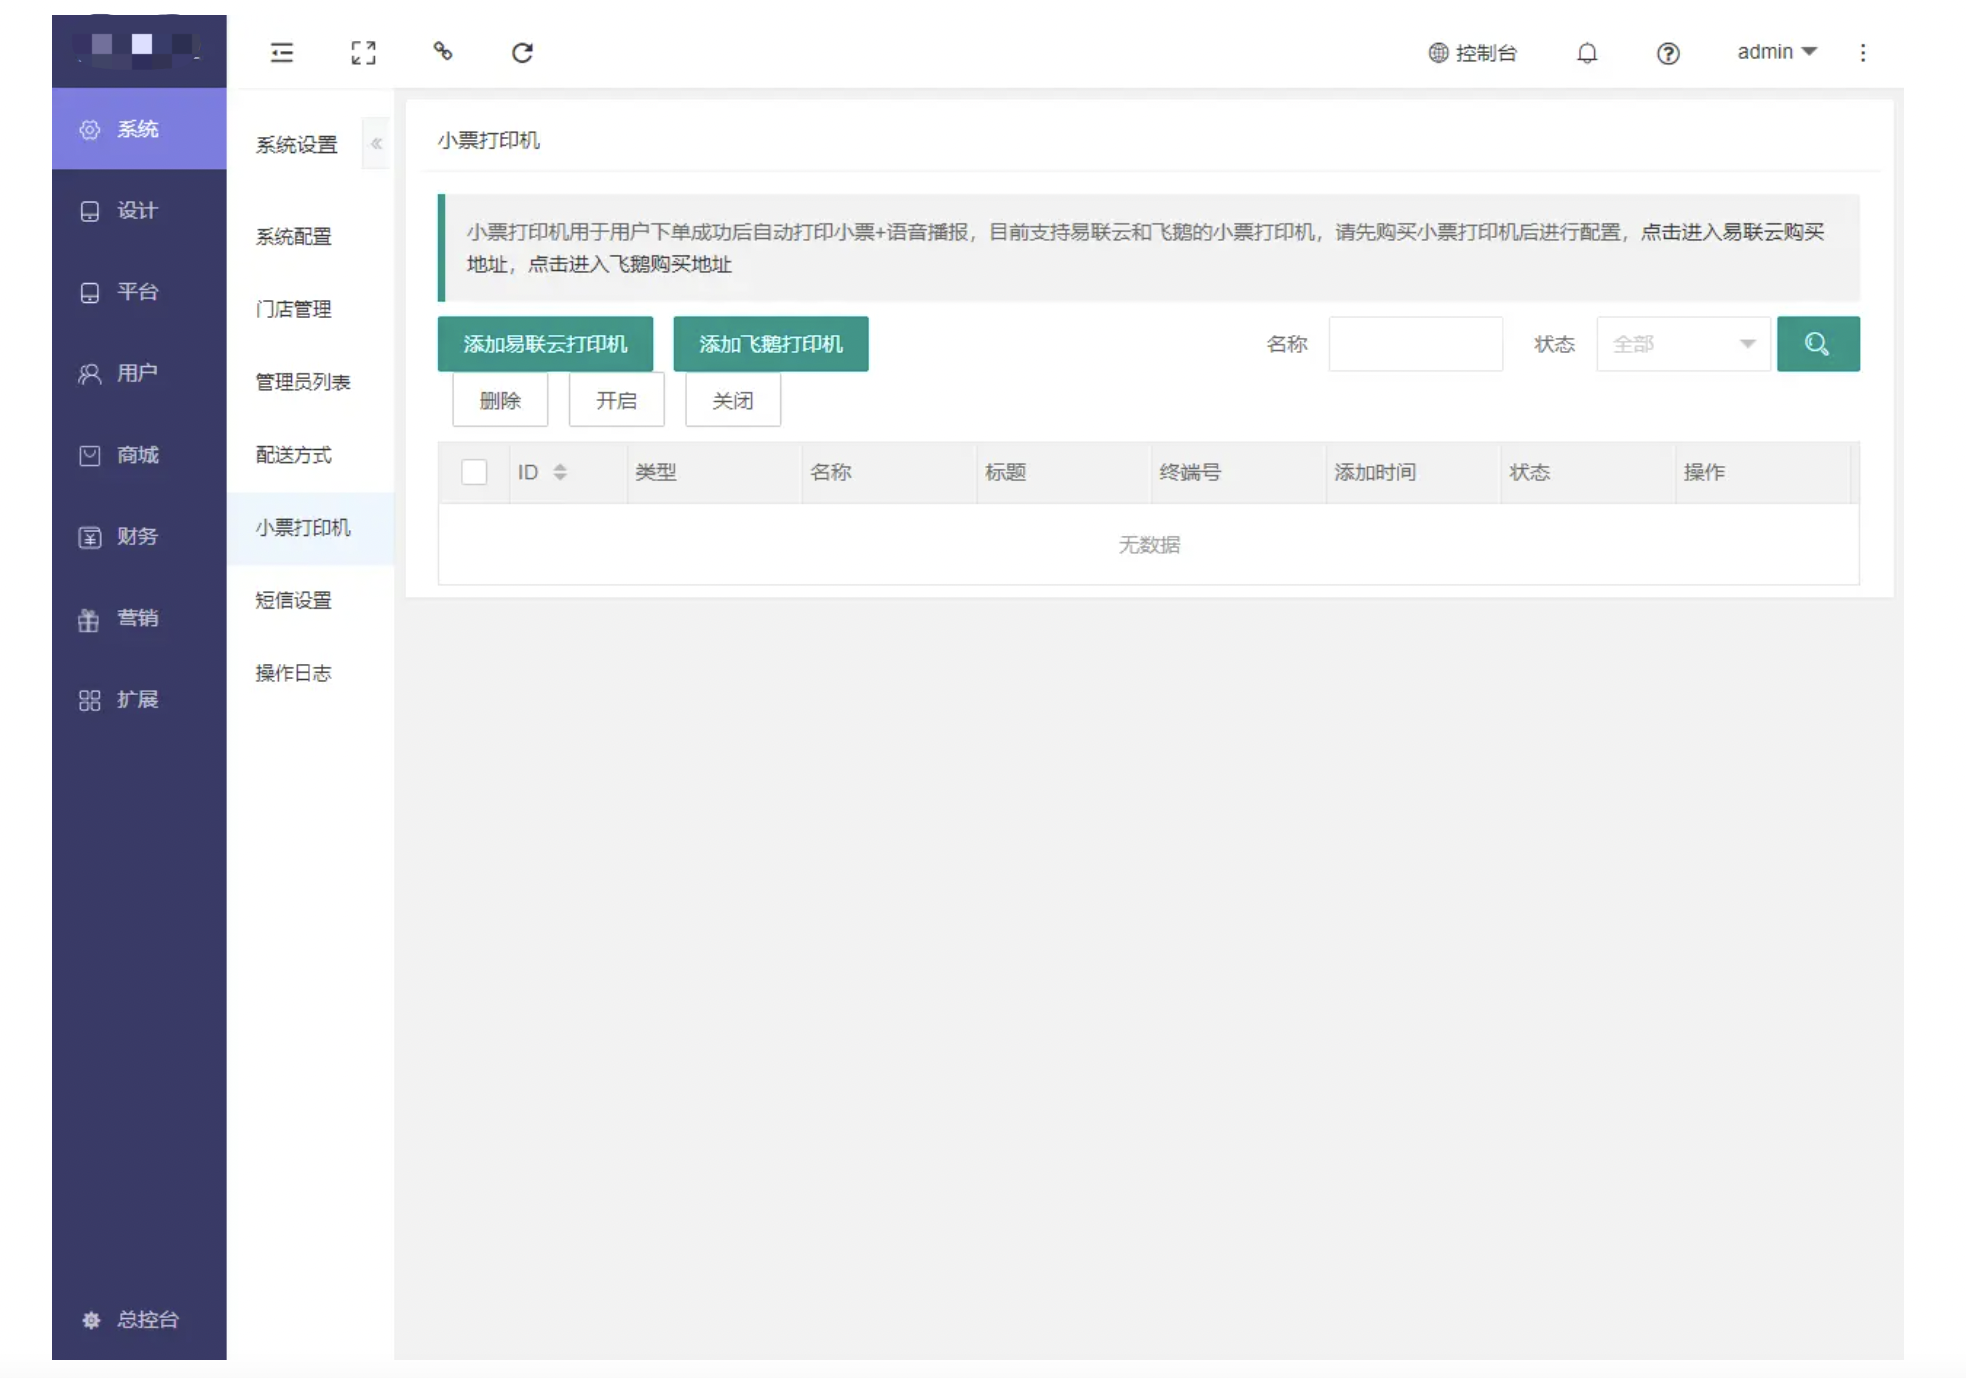Open help question mark icon

point(1667,53)
